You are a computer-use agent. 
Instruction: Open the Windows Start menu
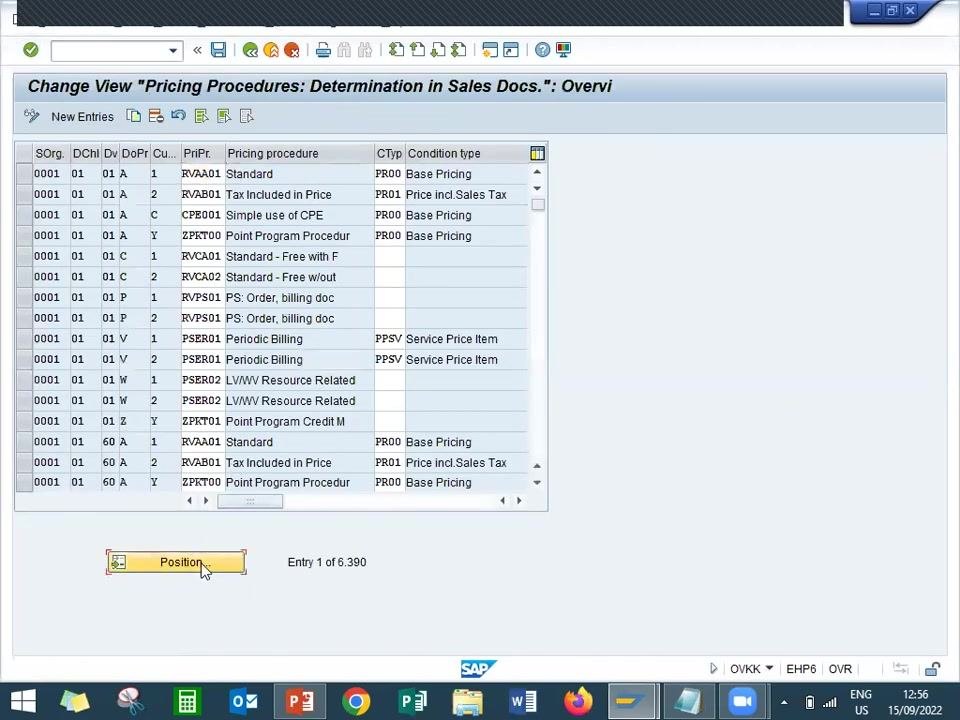23,701
